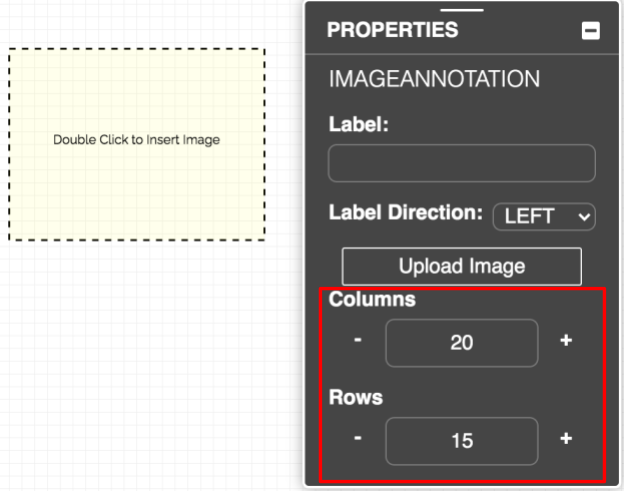Click the 'Label:' field caption
The width and height of the screenshot is (624, 491).
(358, 126)
